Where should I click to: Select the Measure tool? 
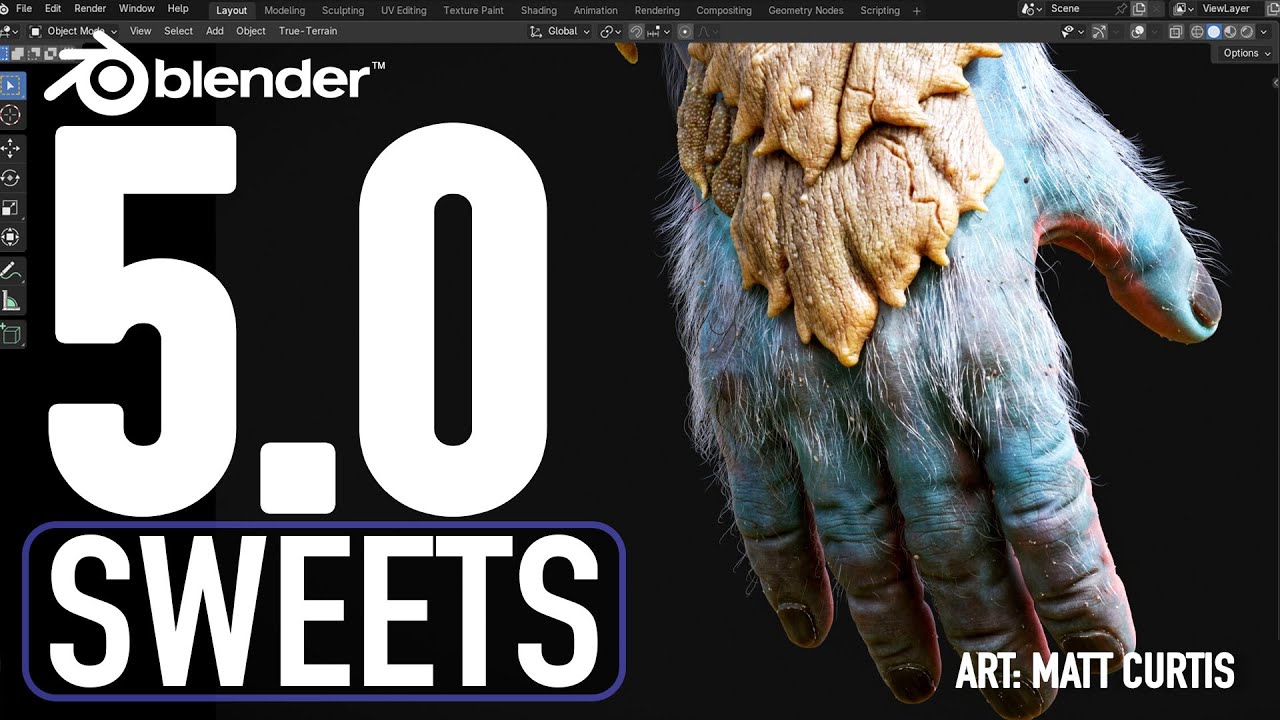point(11,301)
